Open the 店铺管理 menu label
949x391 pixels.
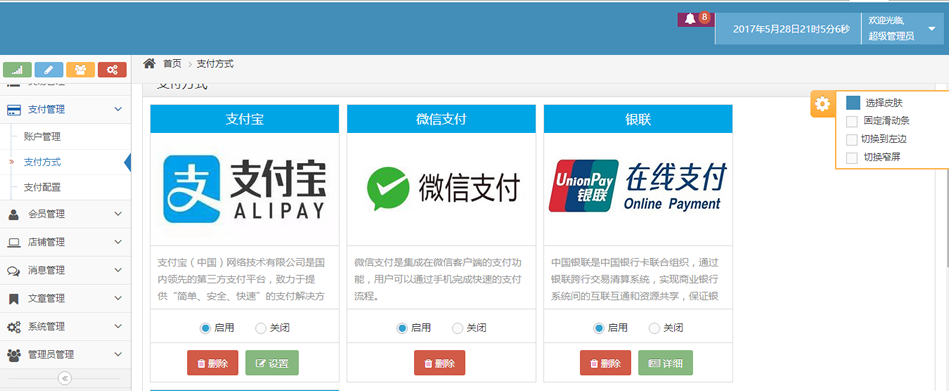tap(47, 242)
